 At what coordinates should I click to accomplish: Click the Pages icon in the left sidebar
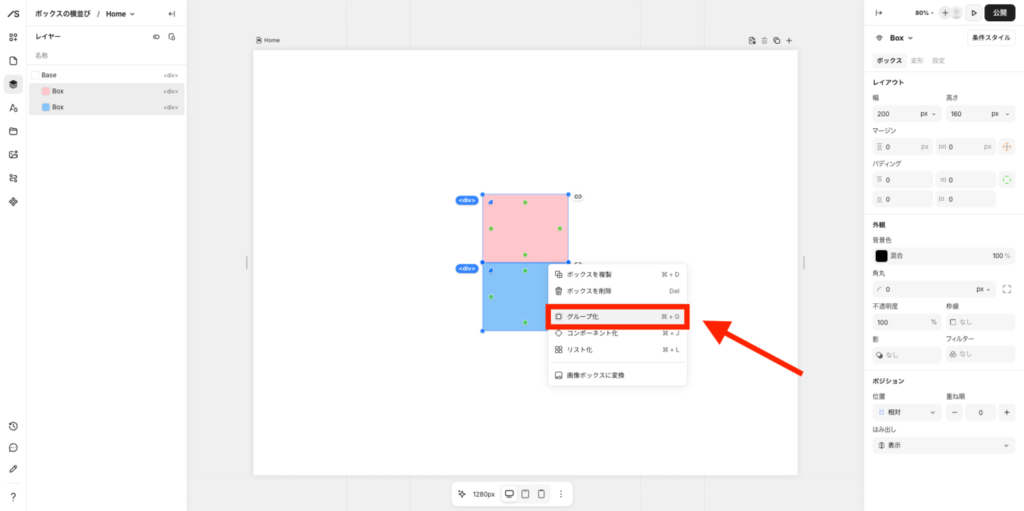pos(13,61)
